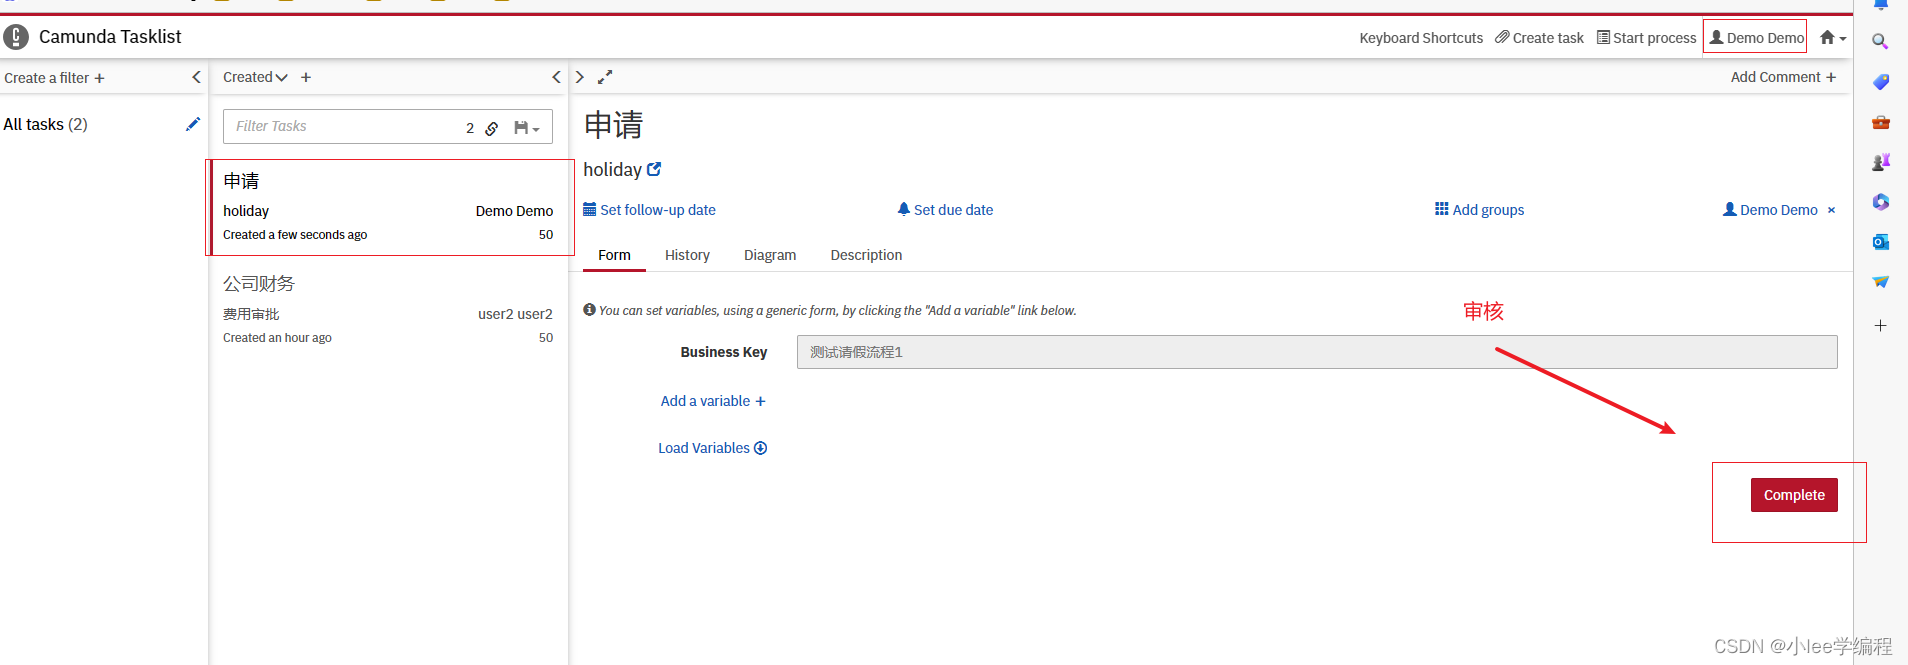The height and width of the screenshot is (665, 1908).
Task: Collapse the filters panel with its chevron
Action: click(196, 77)
